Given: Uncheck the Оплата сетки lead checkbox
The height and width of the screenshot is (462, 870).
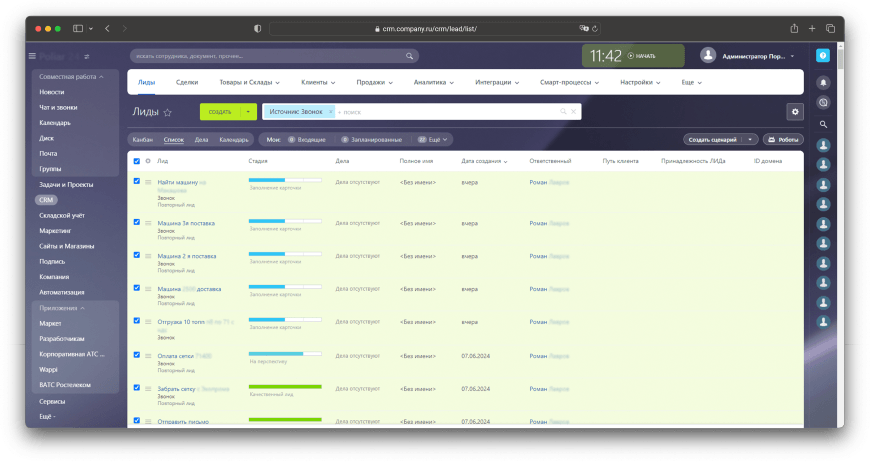Looking at the screenshot, I should 137,354.
